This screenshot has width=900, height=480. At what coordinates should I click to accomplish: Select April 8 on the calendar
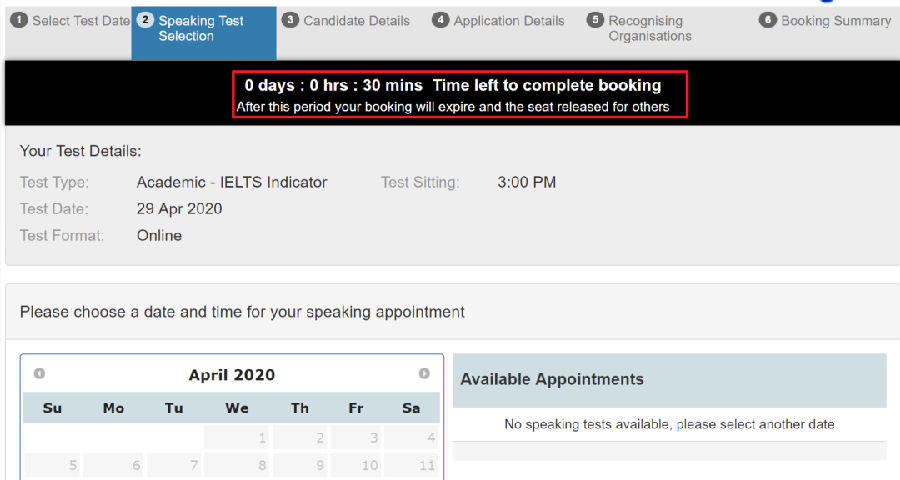coord(237,465)
